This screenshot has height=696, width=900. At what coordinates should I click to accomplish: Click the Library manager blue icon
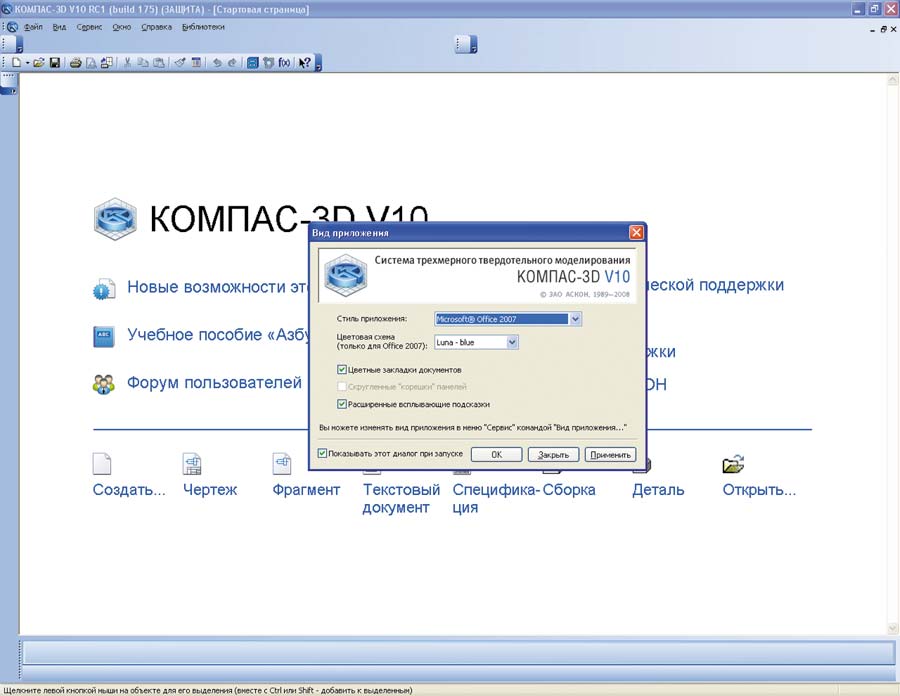tap(253, 63)
